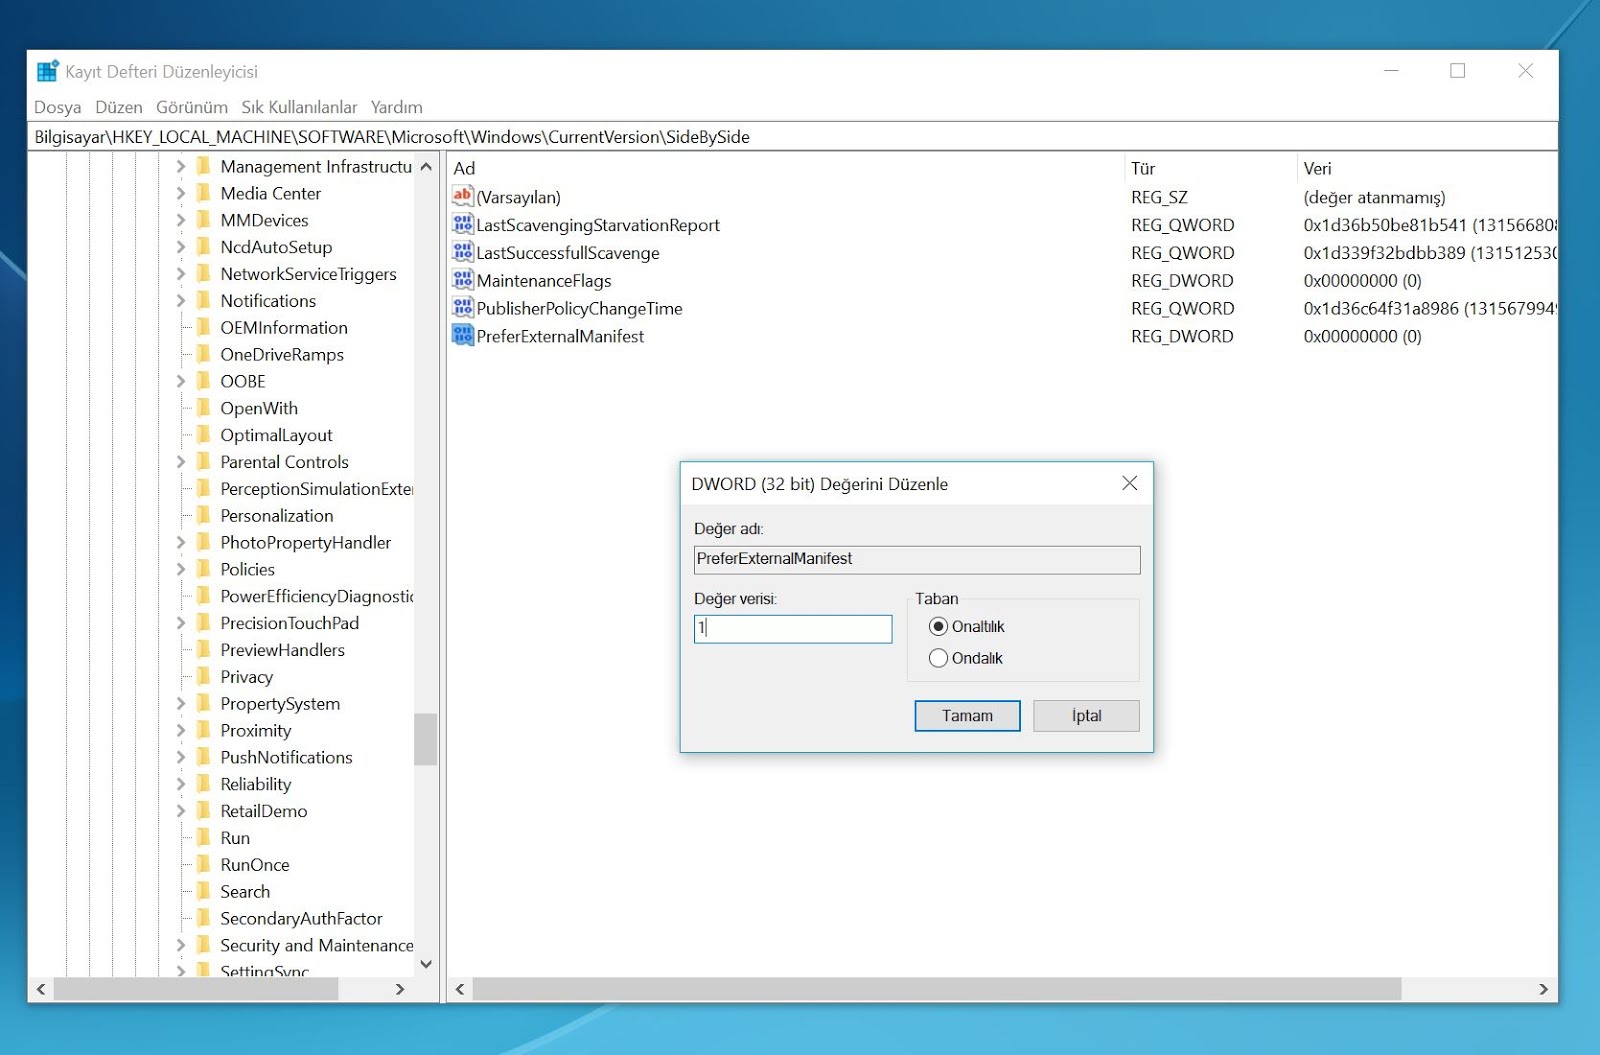This screenshot has width=1600, height=1055.
Task: Close the DWORD edit dialog
Action: [x=1129, y=483]
